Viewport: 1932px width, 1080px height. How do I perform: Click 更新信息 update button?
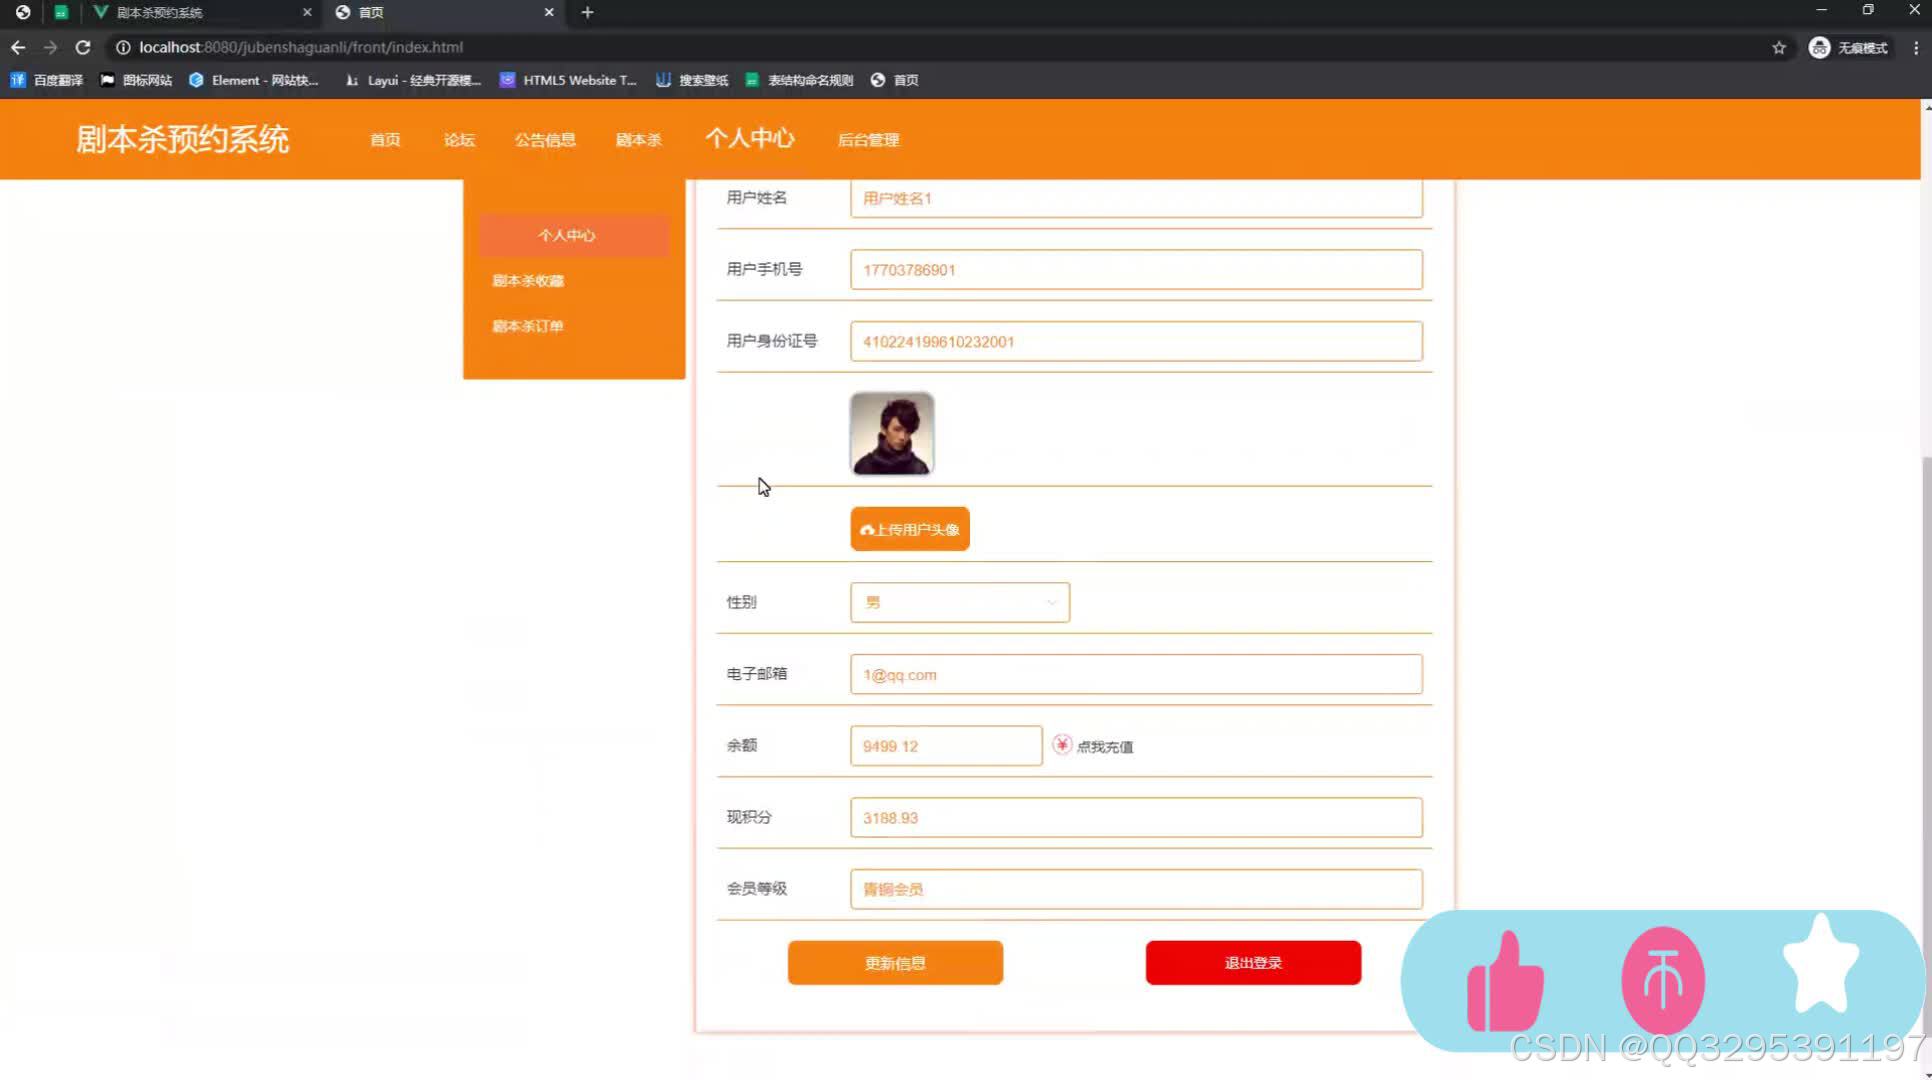tap(897, 963)
